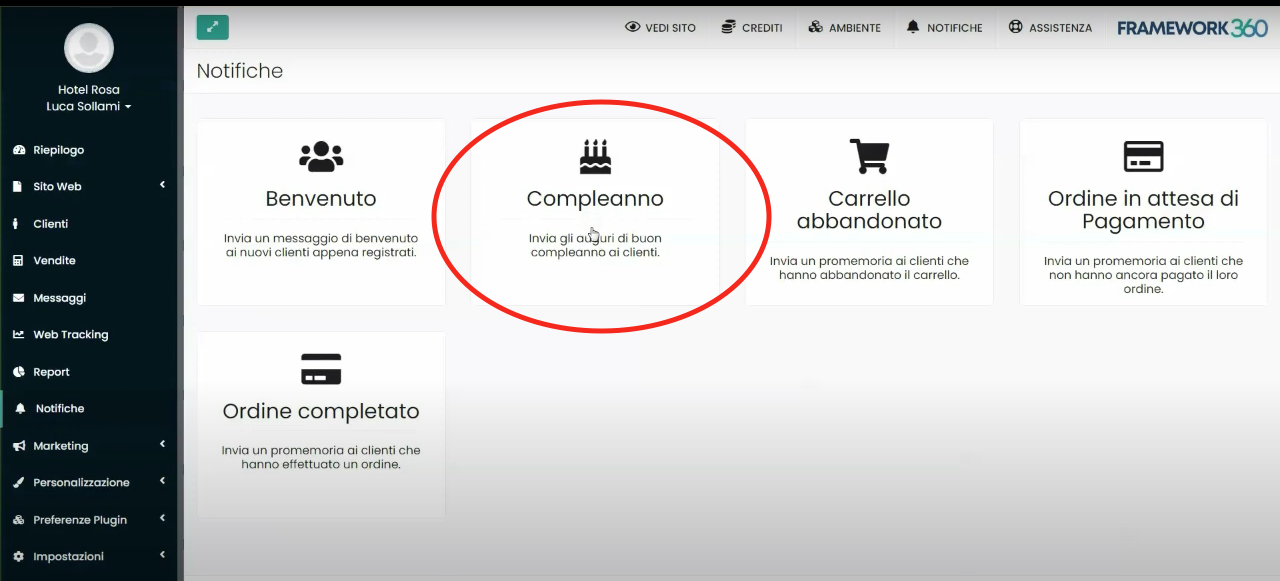Image resolution: width=1280 pixels, height=581 pixels.
Task: Open the Ordine completato title
Action: coord(321,412)
